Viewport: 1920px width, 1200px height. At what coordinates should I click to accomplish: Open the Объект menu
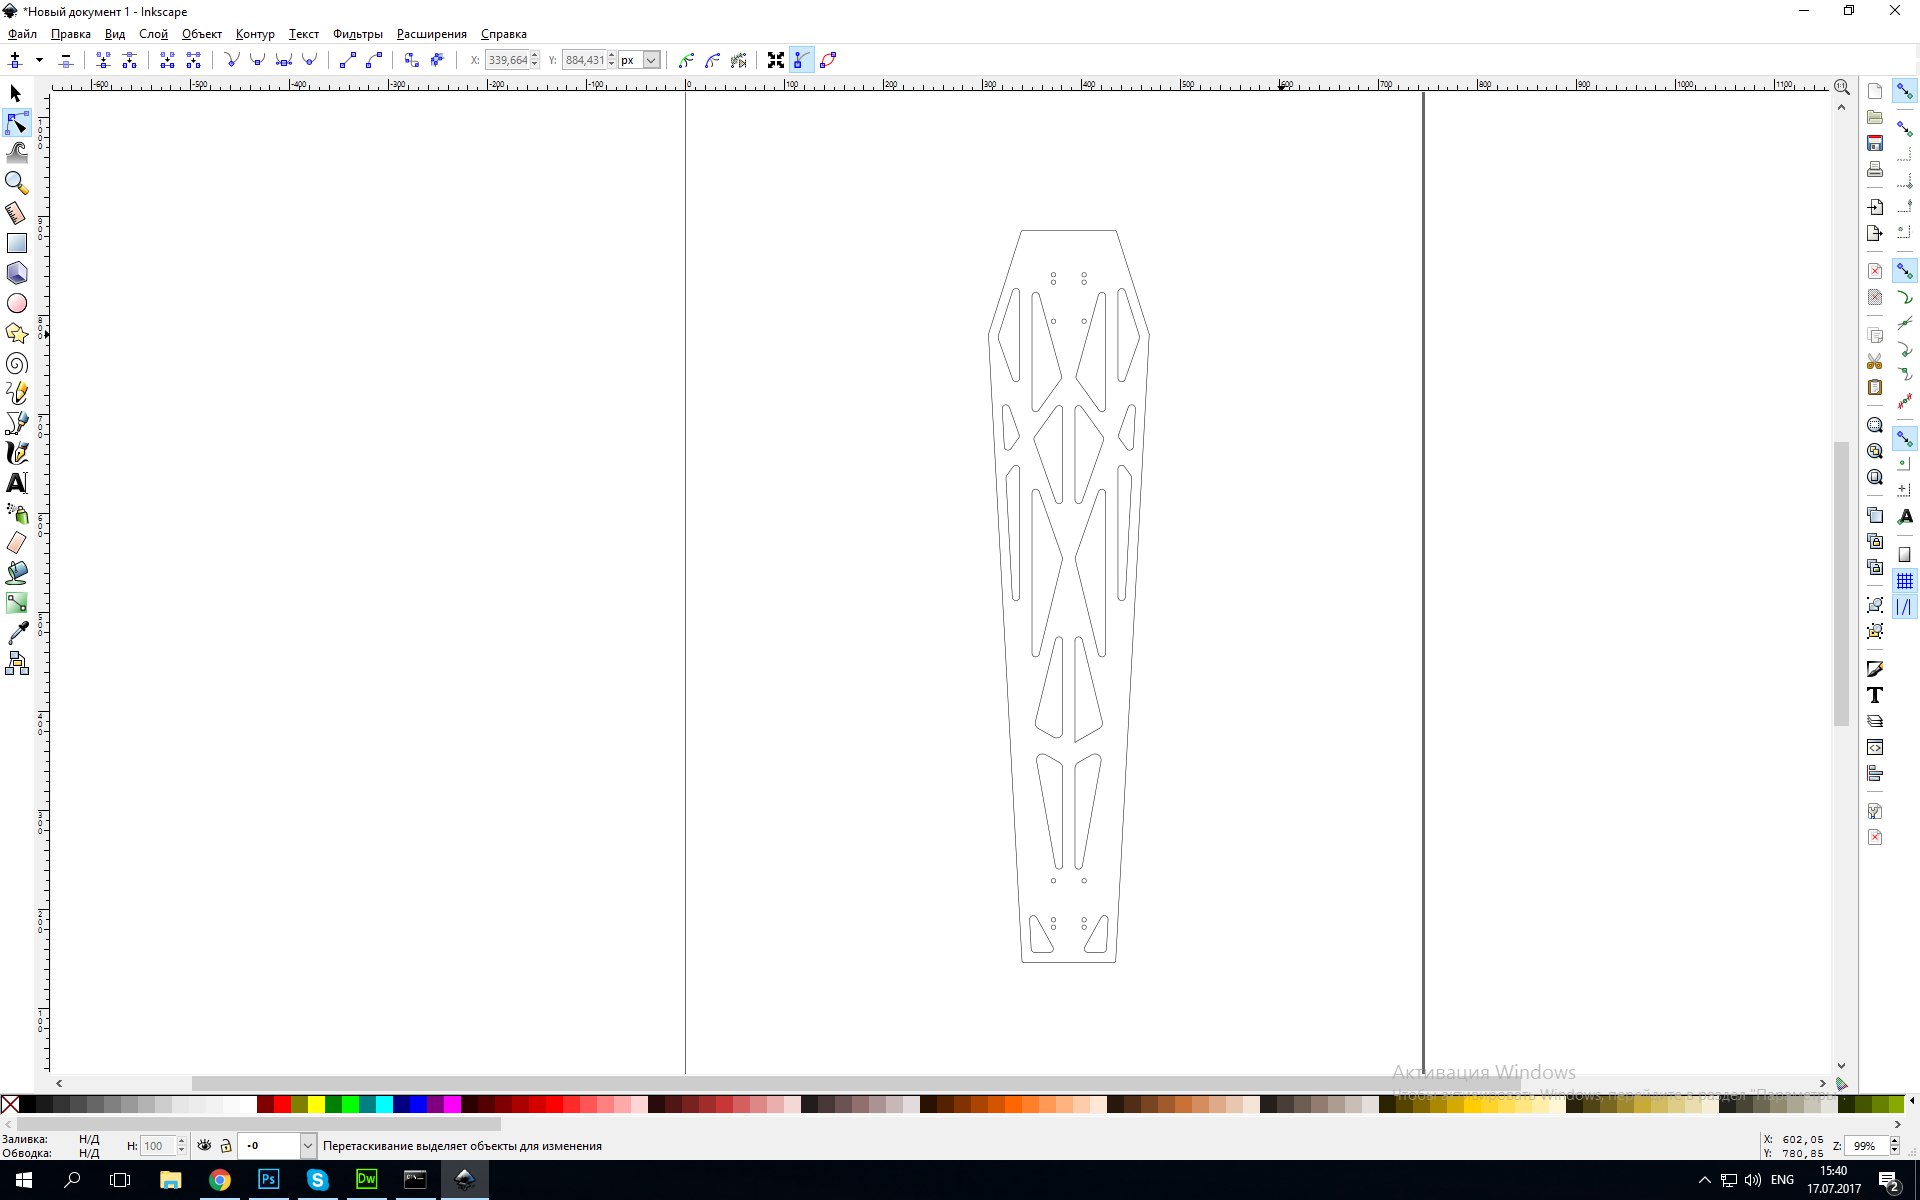point(202,34)
